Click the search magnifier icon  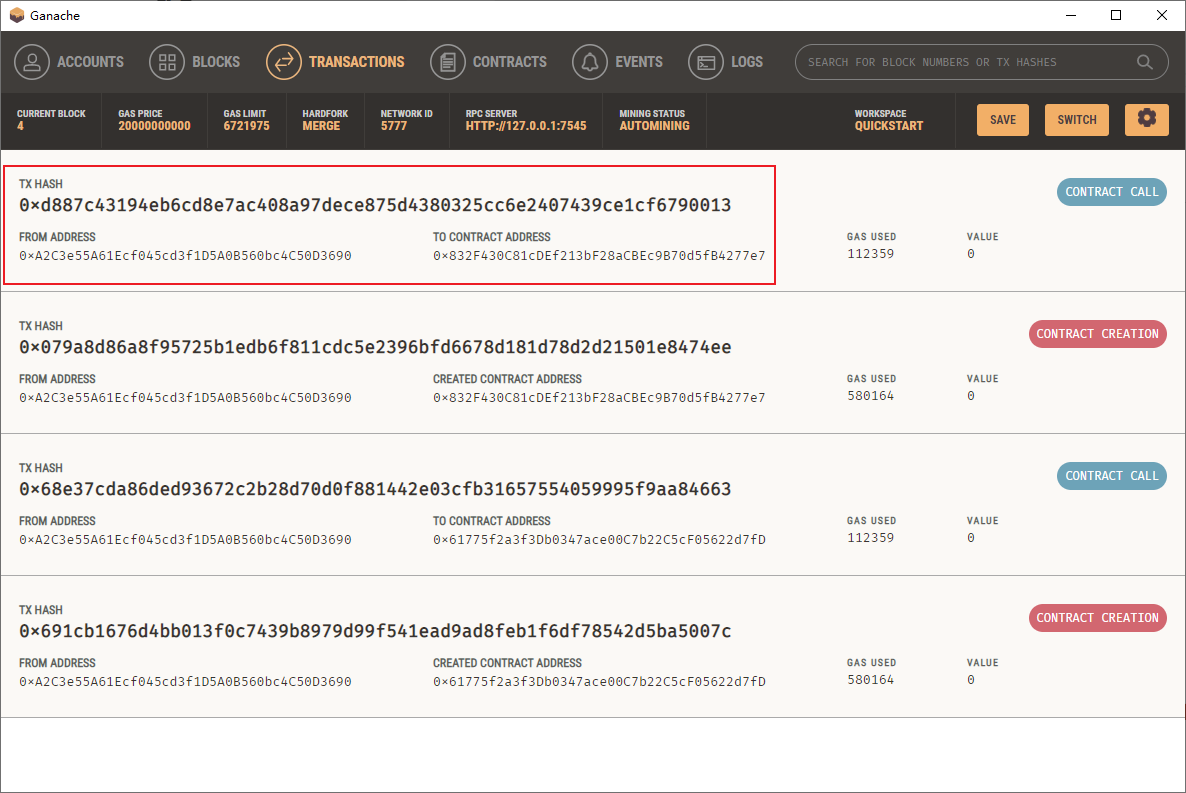[1144, 62]
